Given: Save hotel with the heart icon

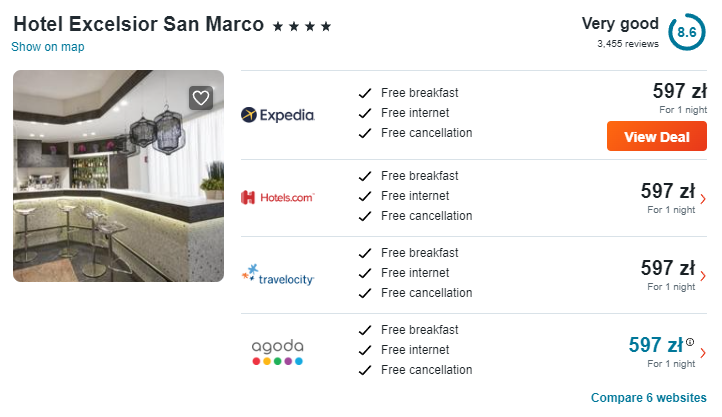Looking at the screenshot, I should [201, 98].
